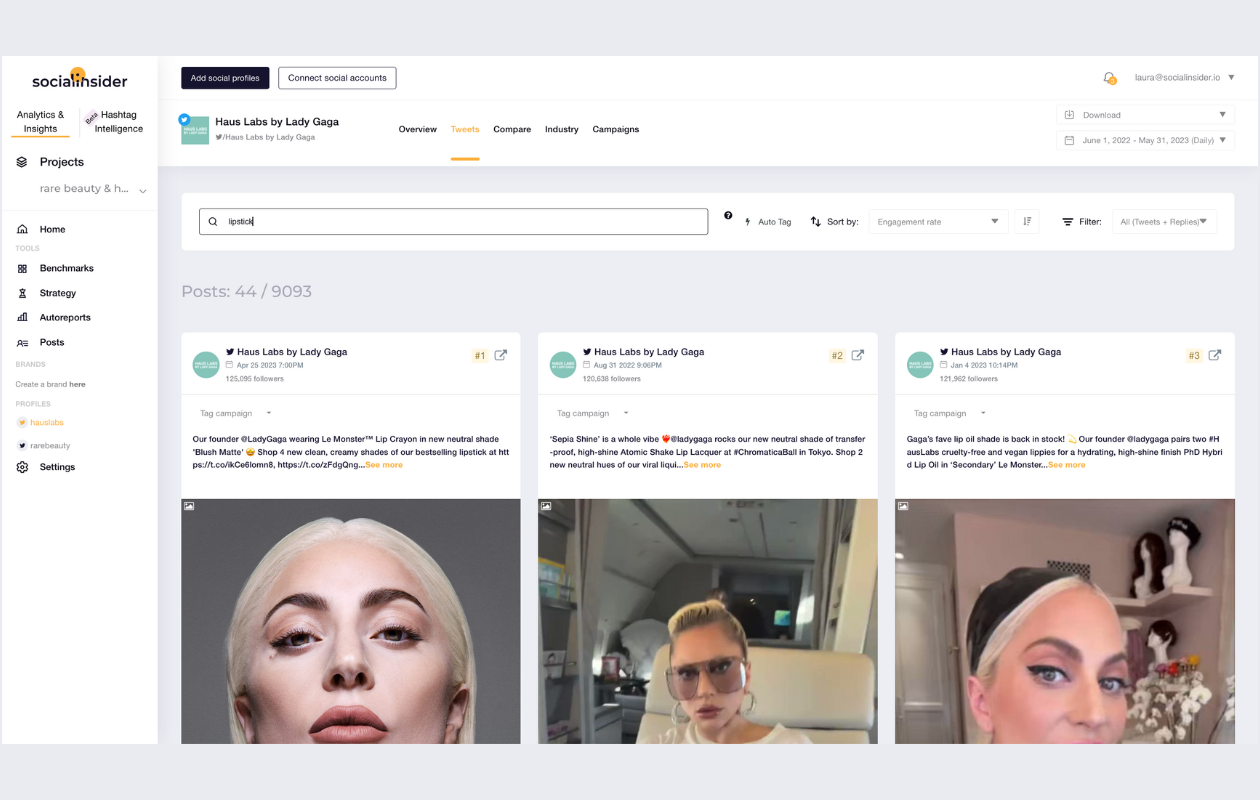Click Add social profiles button
This screenshot has height=800, width=1260.
225,78
